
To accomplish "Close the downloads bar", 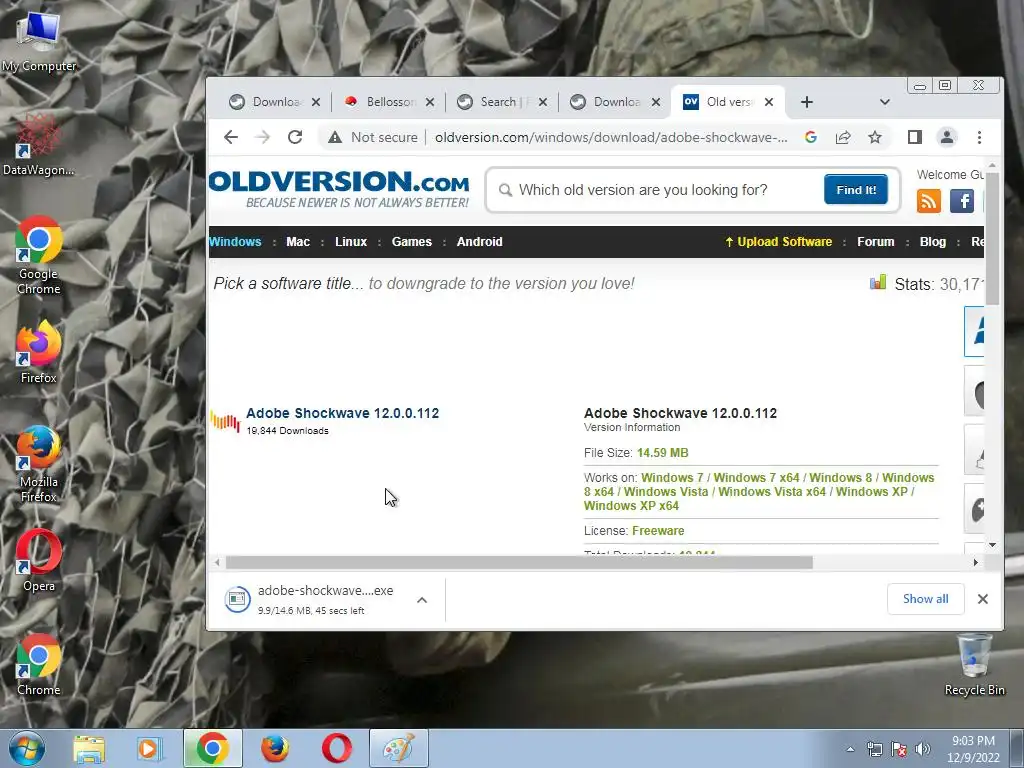I will click(x=982, y=599).
